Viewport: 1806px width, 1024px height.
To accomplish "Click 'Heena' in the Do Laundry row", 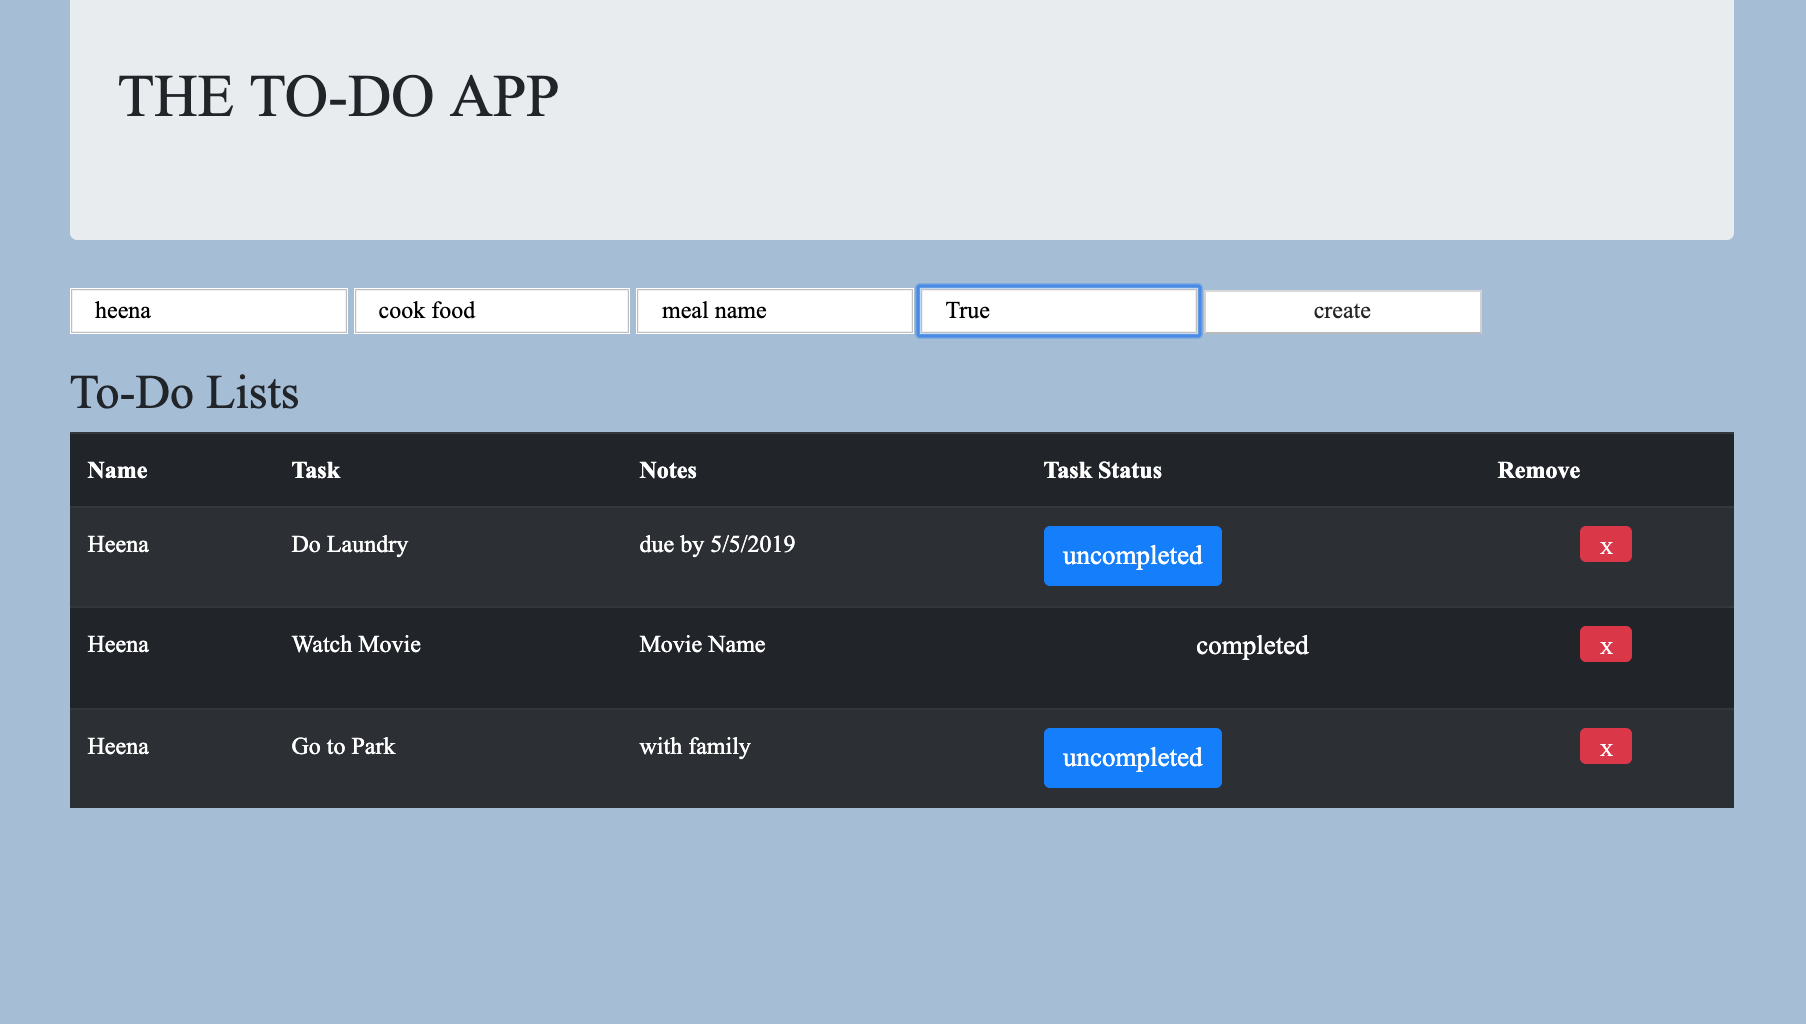I will pyautogui.click(x=118, y=545).
